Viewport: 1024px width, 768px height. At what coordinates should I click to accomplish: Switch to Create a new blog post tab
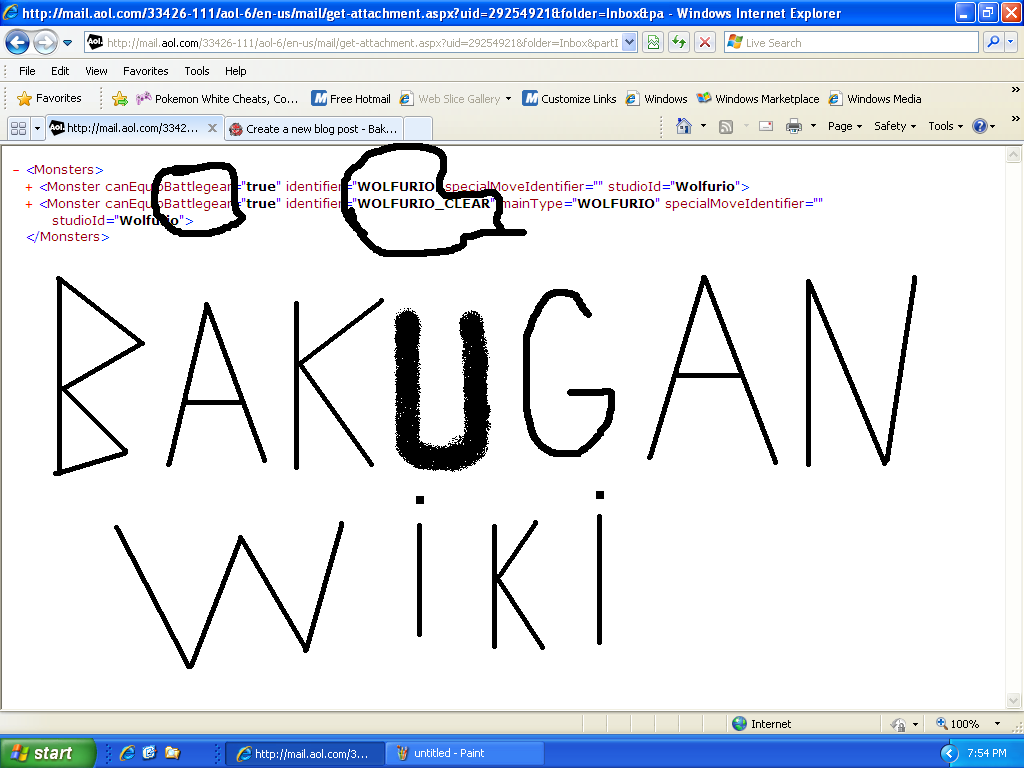point(315,129)
